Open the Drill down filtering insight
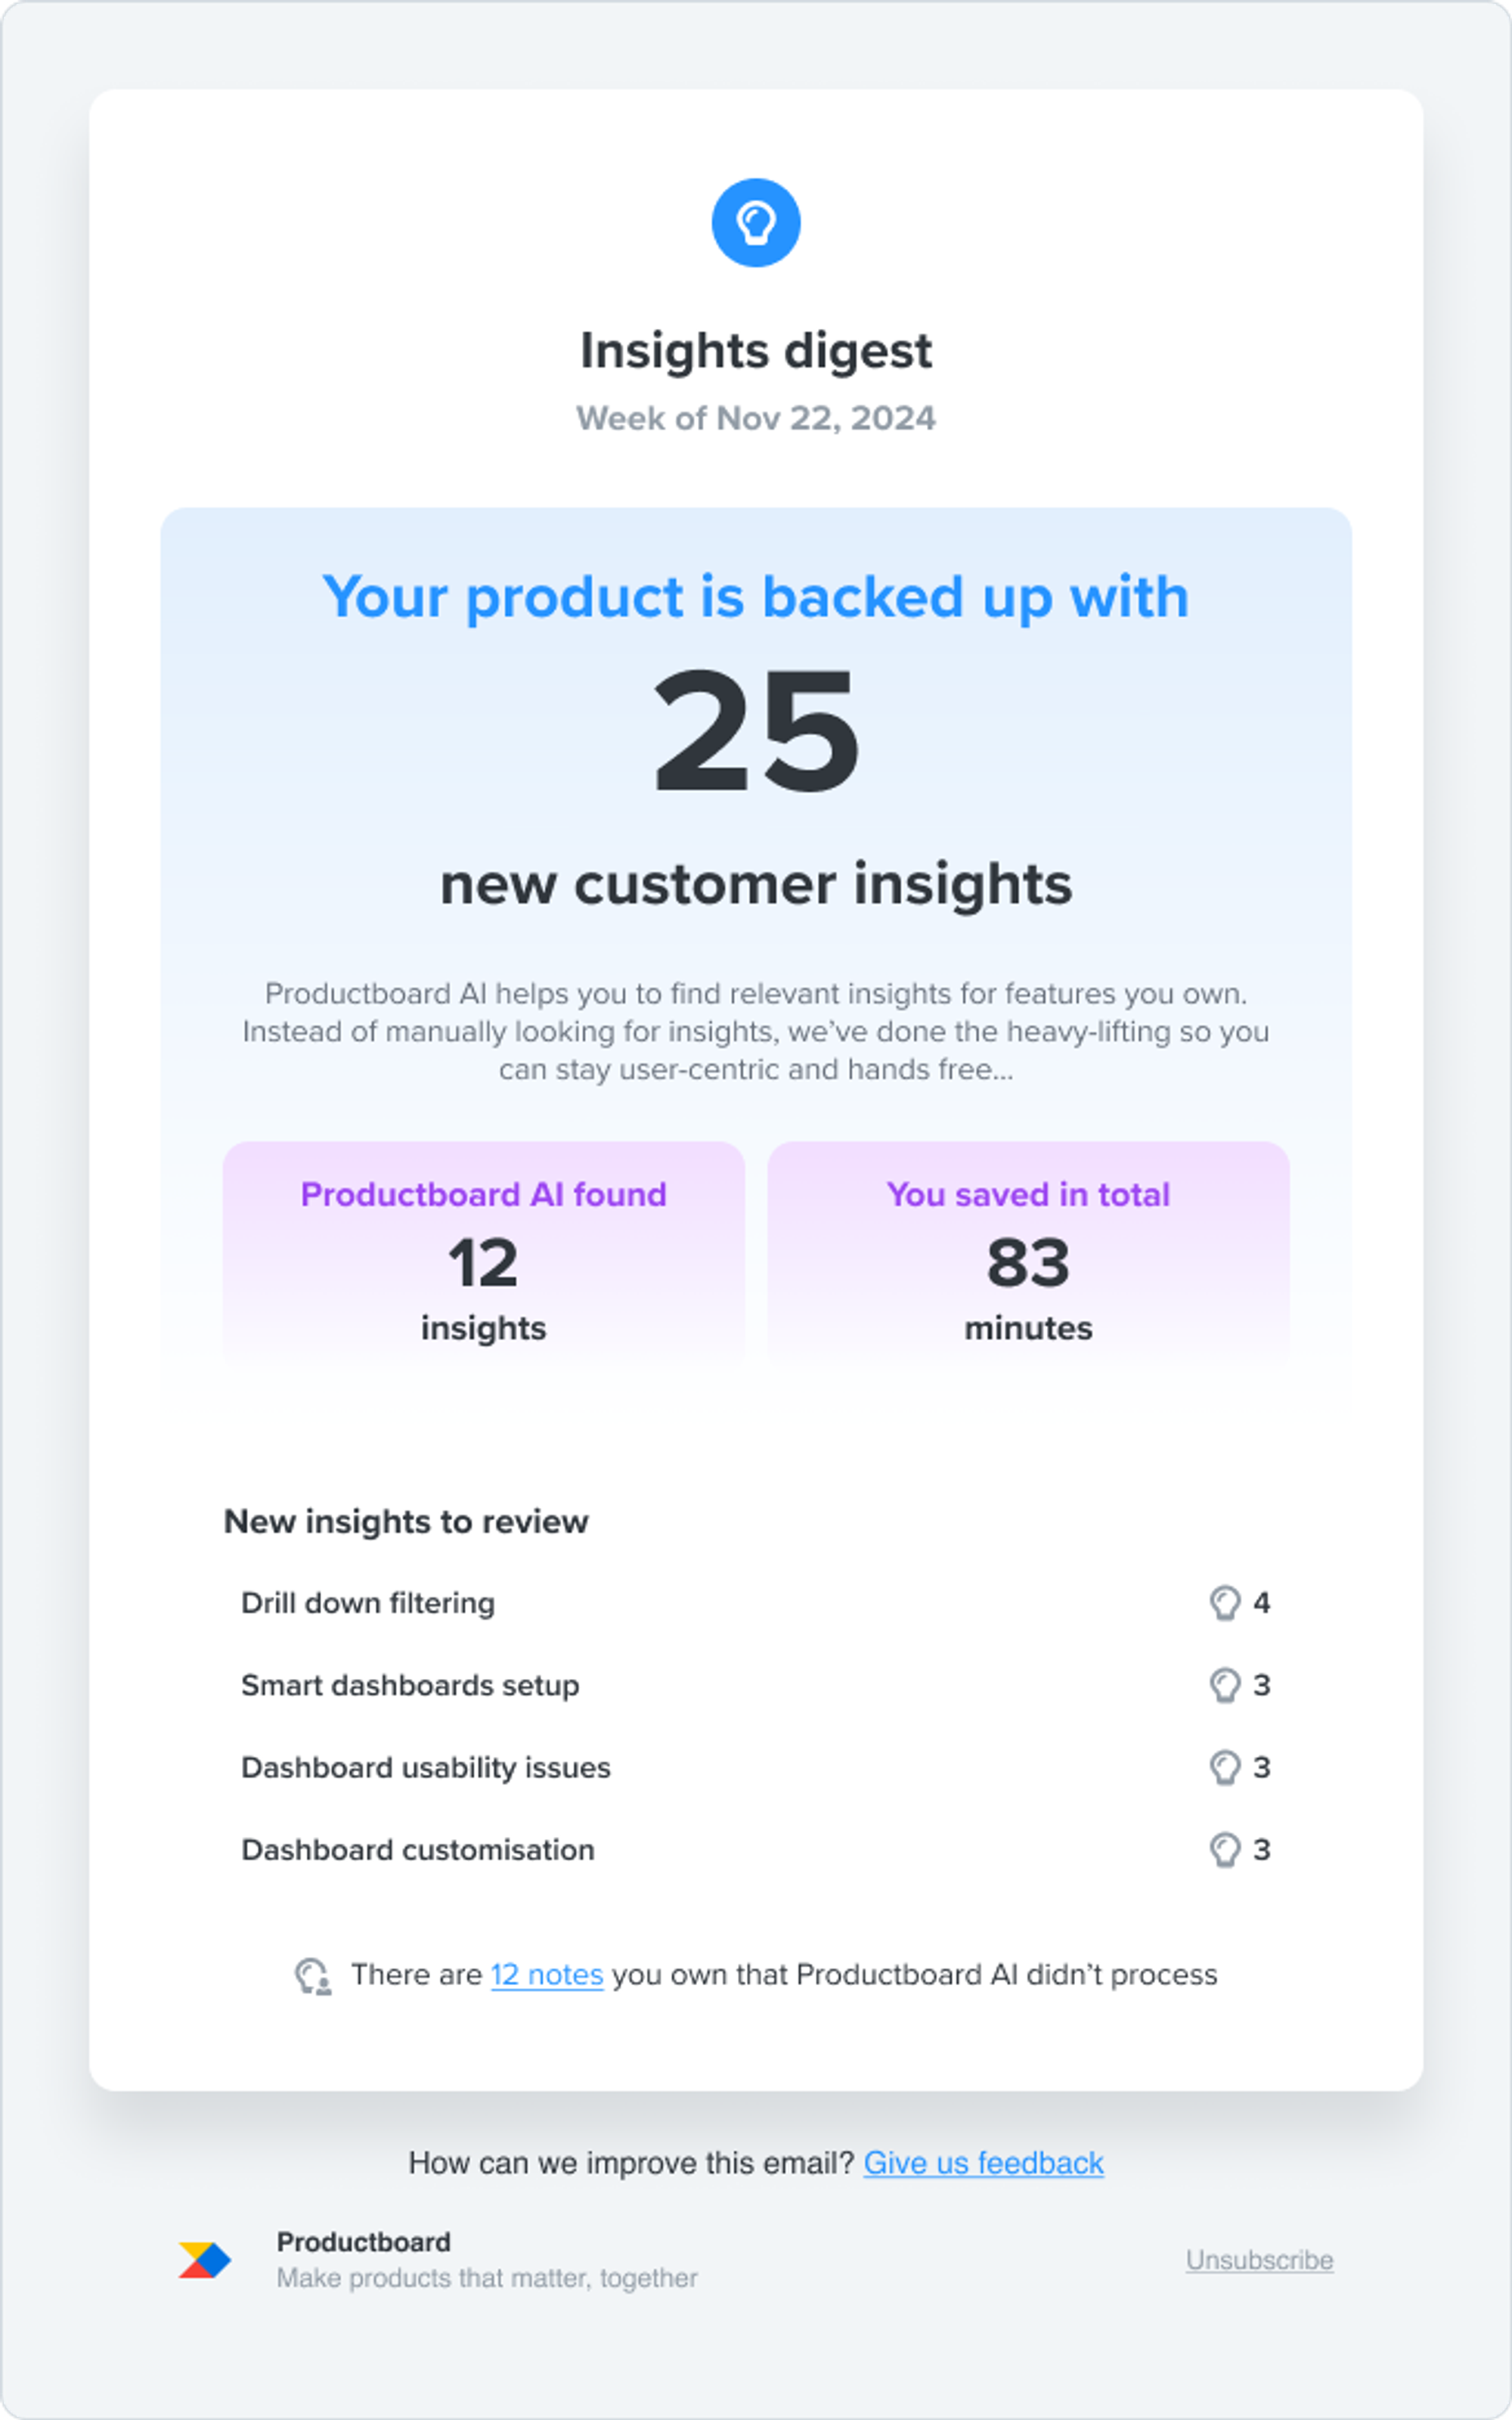 (x=368, y=1602)
